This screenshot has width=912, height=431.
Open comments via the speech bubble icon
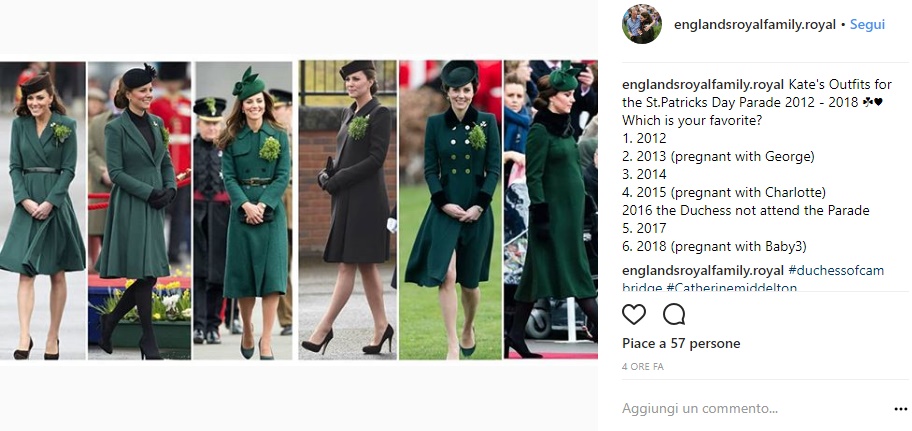674,315
